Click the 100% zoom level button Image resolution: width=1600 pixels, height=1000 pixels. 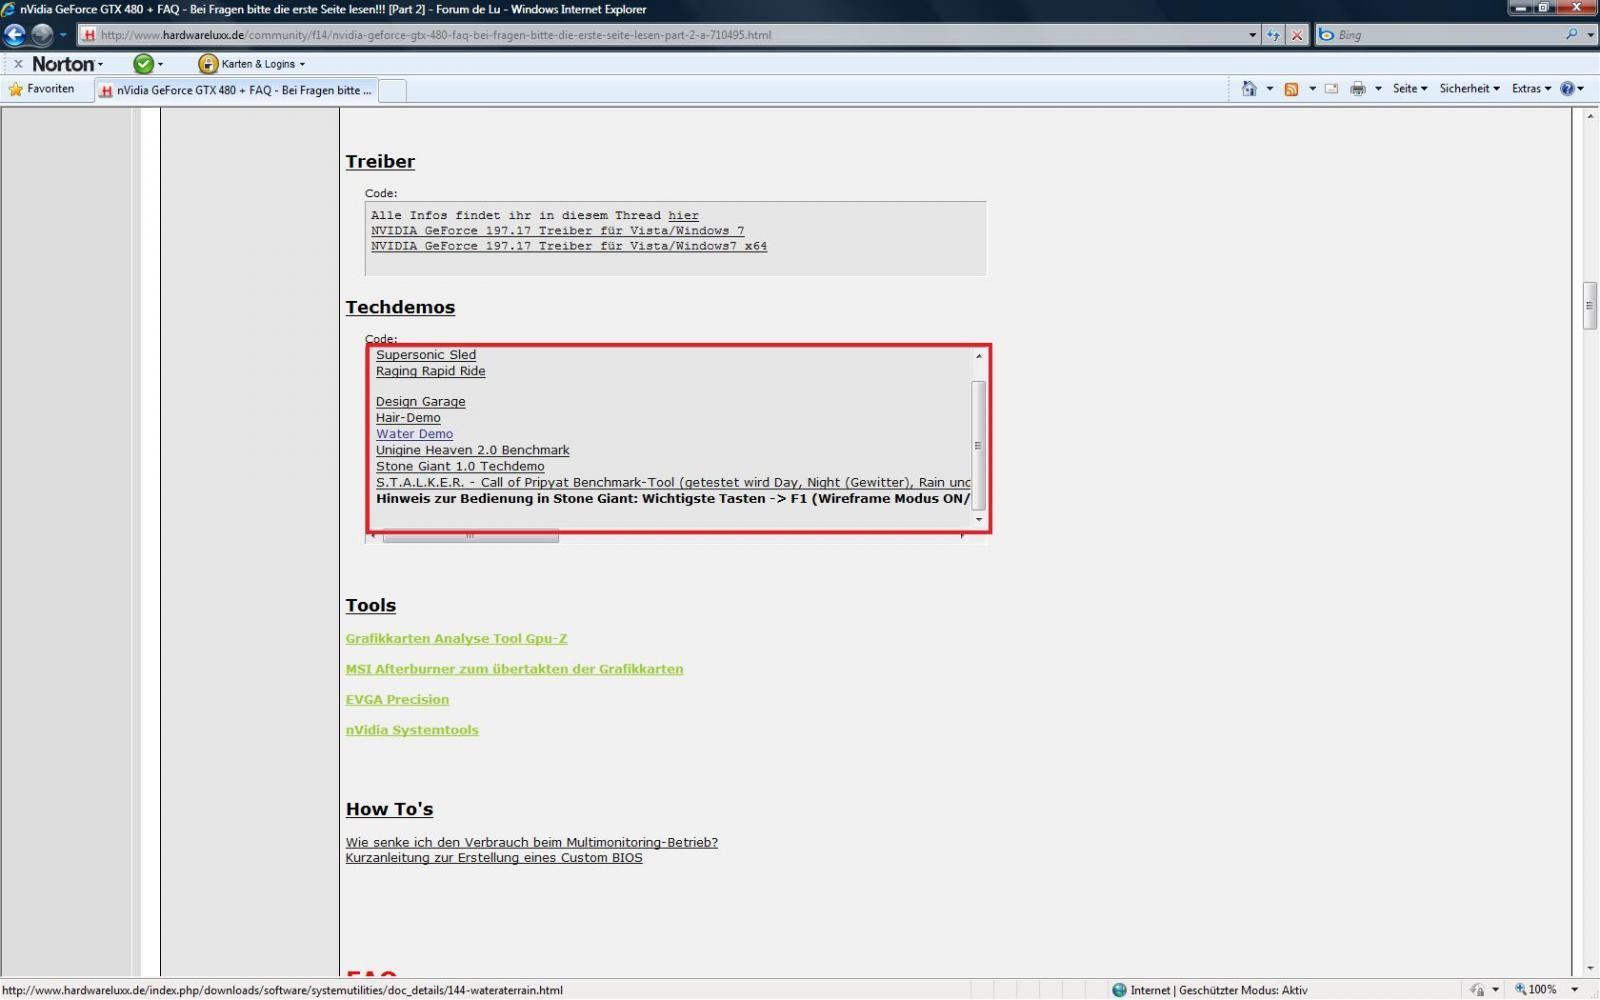point(1536,990)
